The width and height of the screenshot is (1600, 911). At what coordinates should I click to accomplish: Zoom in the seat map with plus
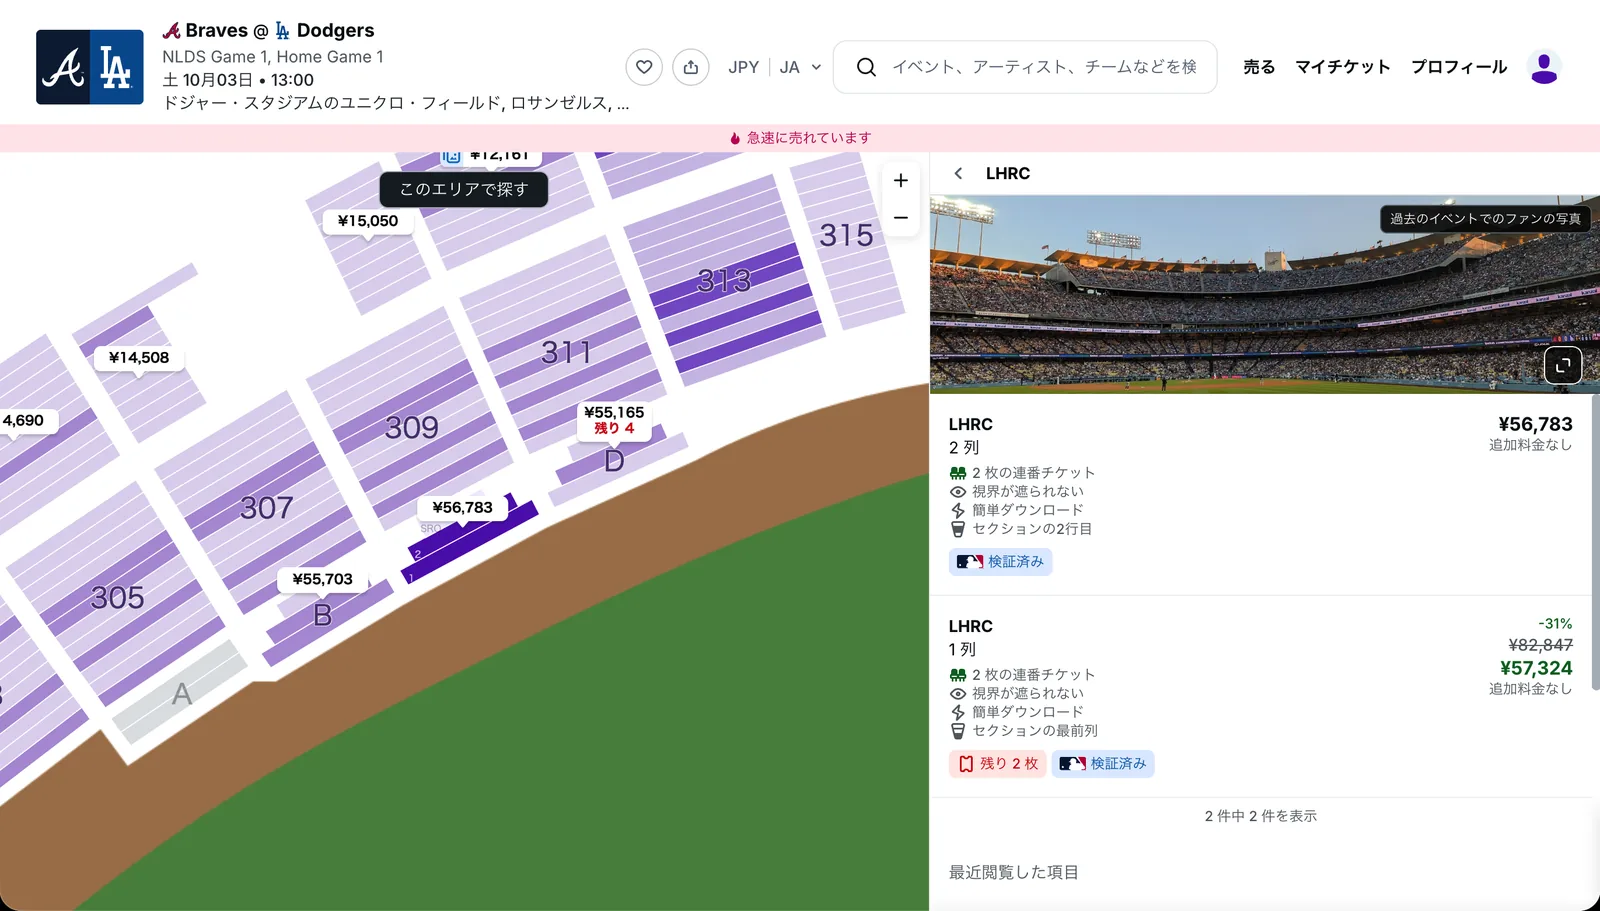pyautogui.click(x=900, y=180)
